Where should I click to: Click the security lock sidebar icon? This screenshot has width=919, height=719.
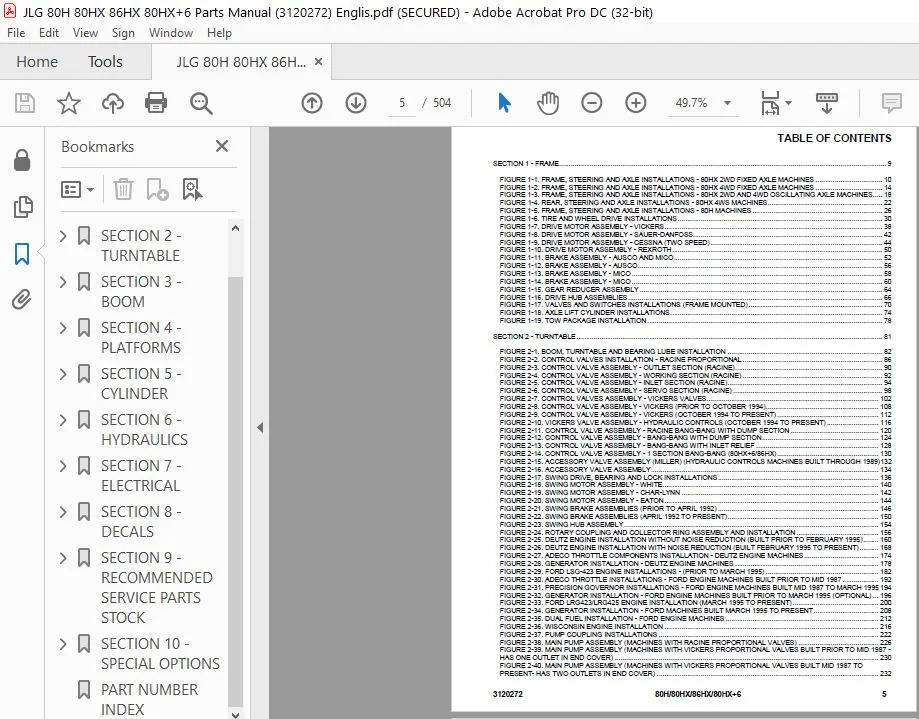(x=22, y=160)
